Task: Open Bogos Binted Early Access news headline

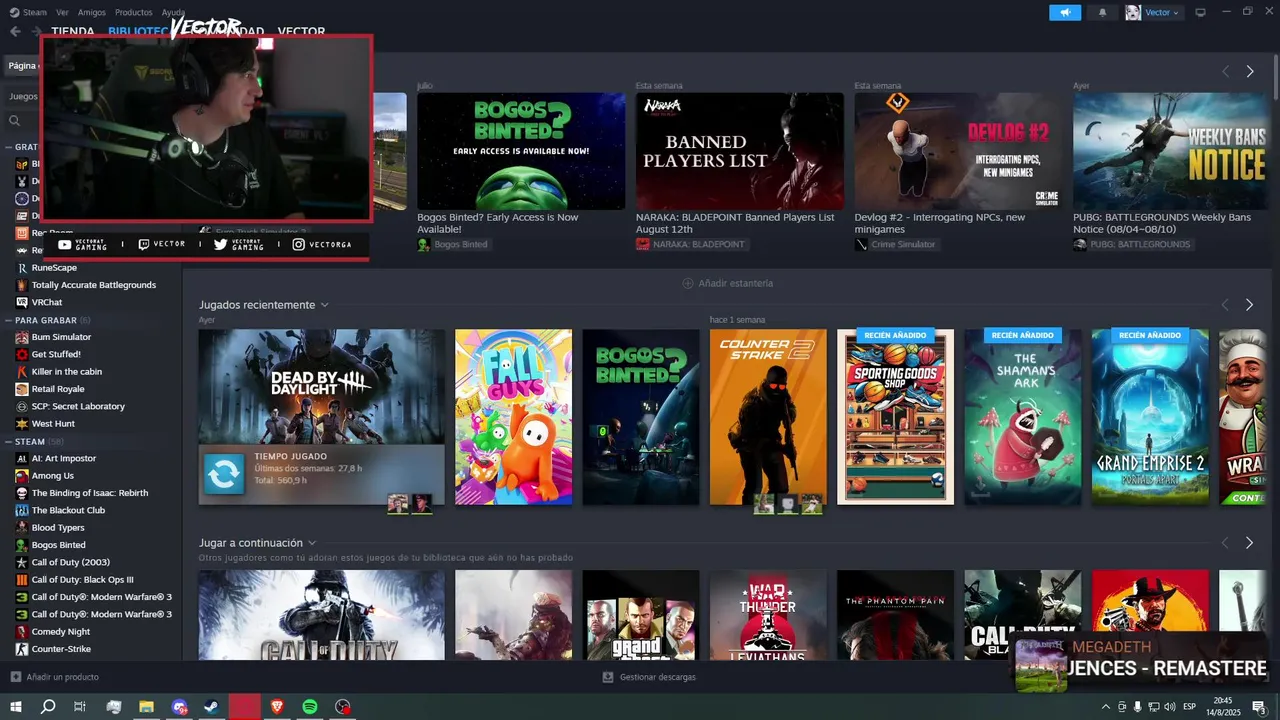Action: pos(497,223)
